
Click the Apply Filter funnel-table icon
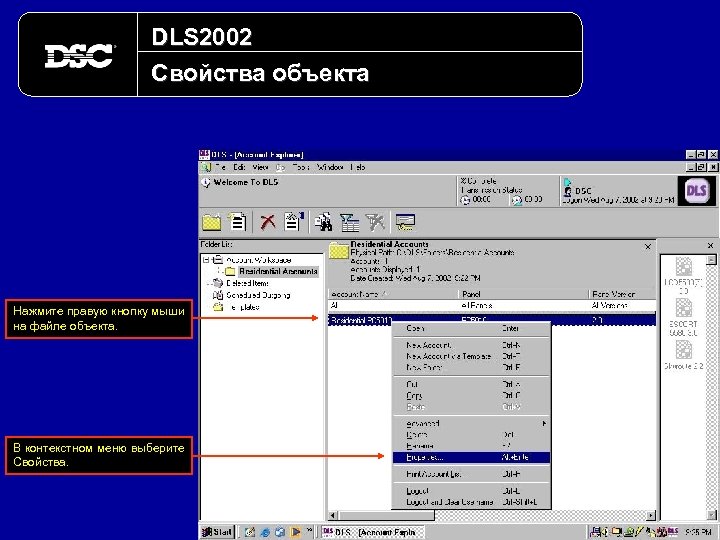tap(349, 223)
